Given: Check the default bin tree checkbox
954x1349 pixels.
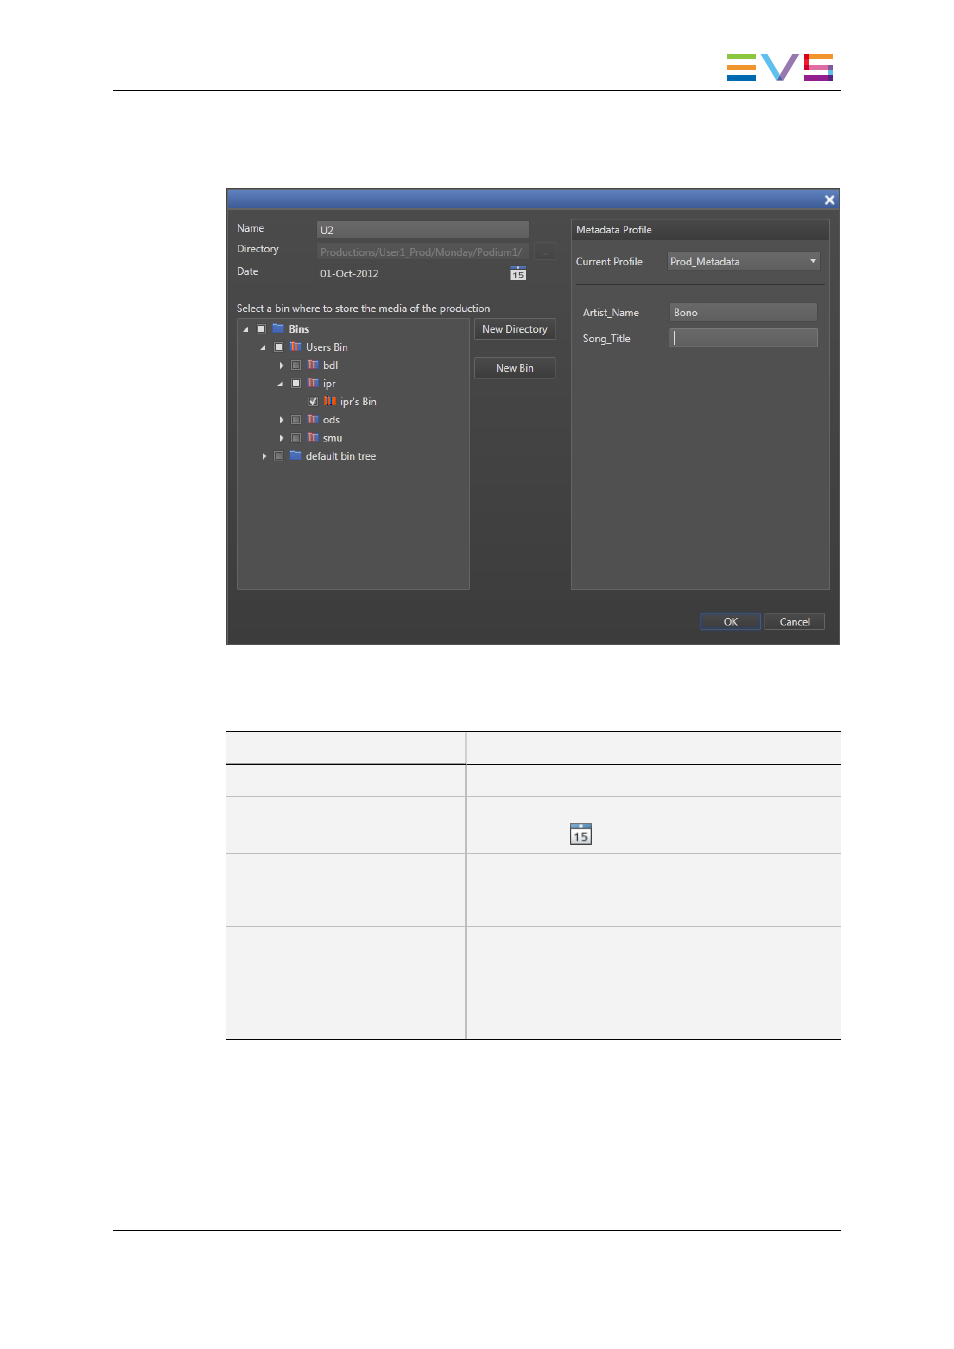Looking at the screenshot, I should (x=279, y=456).
